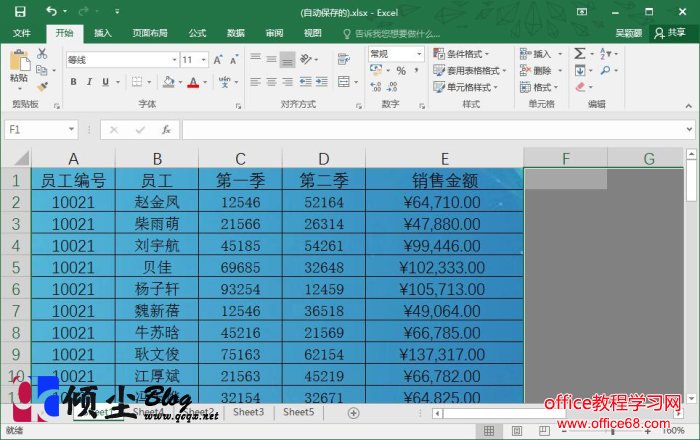Click Increase Indent icon

[321, 82]
